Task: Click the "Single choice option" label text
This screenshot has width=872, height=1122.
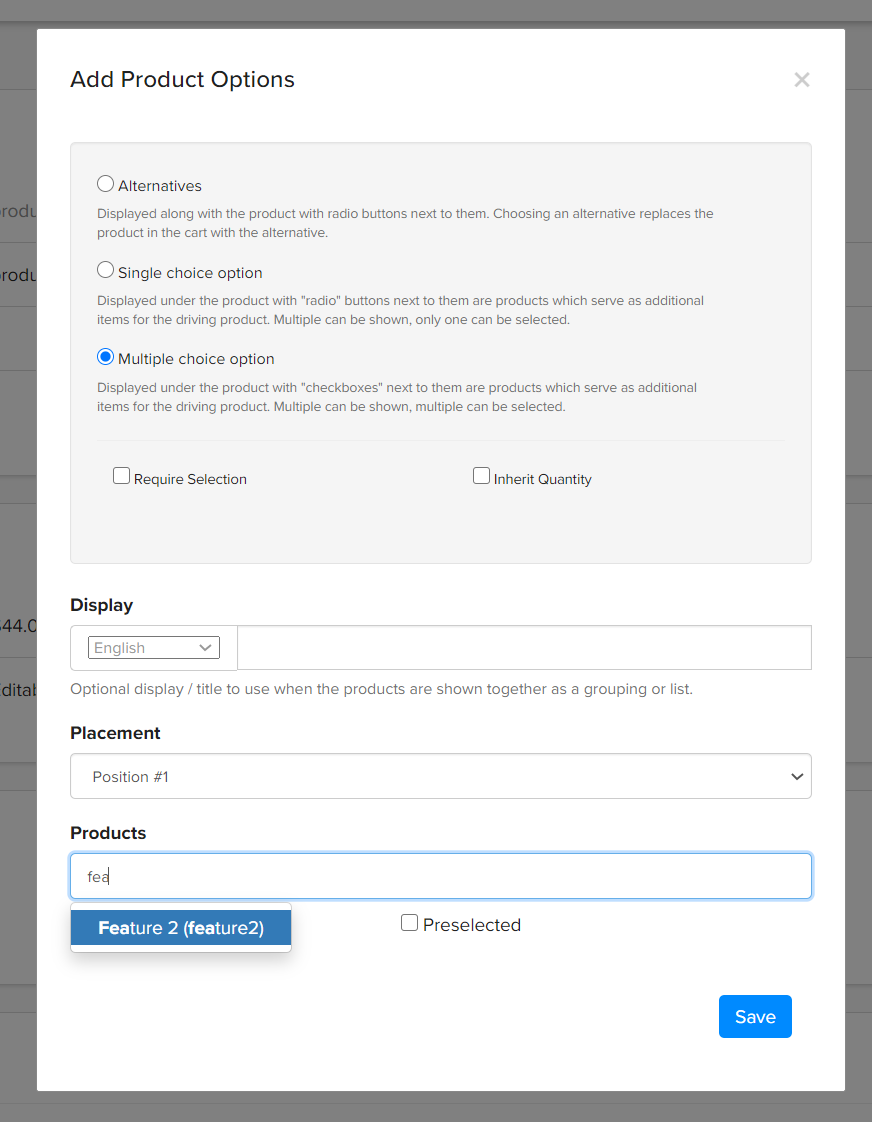Action: click(190, 273)
